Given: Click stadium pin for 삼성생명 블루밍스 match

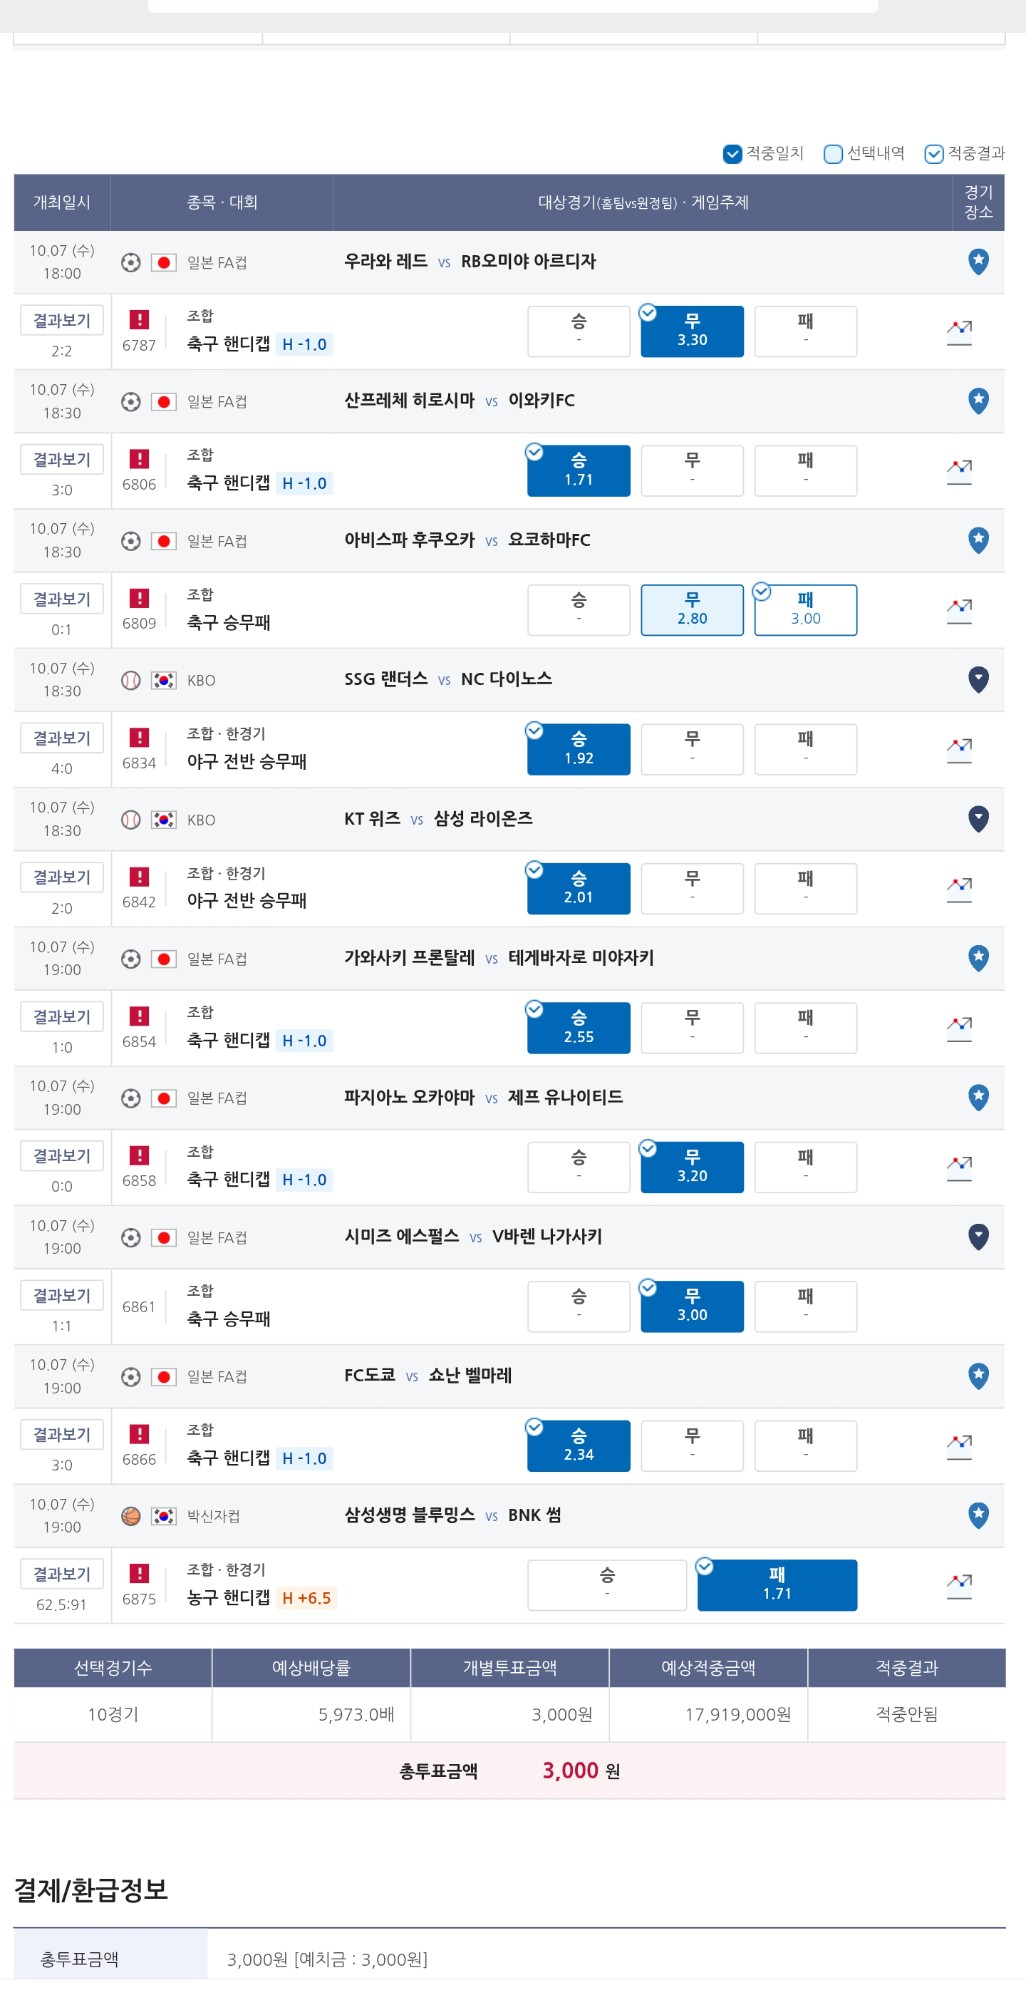Looking at the screenshot, I should pos(978,1515).
